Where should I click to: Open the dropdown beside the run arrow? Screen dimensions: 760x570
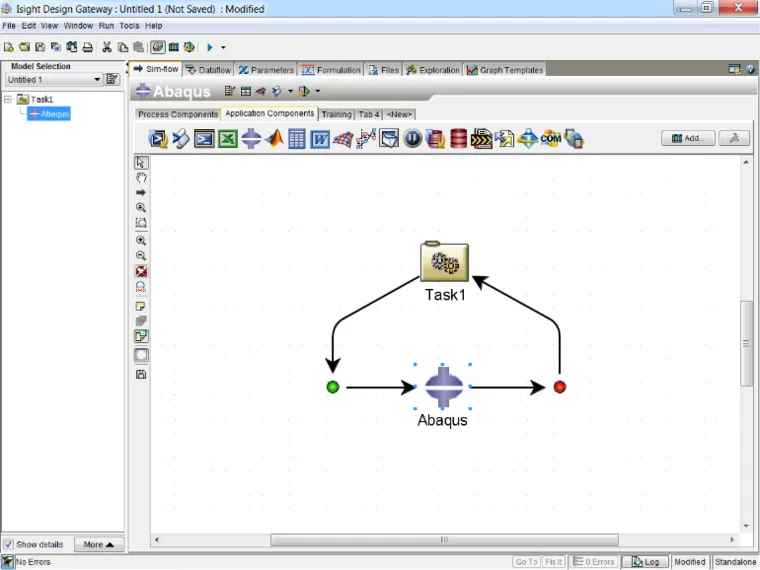(223, 48)
